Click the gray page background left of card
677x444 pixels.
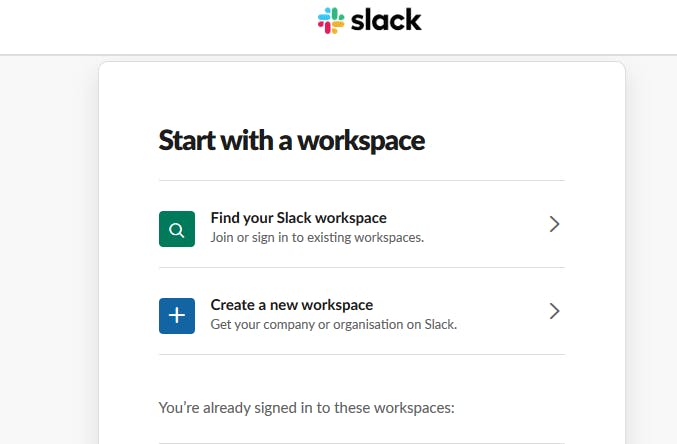pyautogui.click(x=48, y=250)
